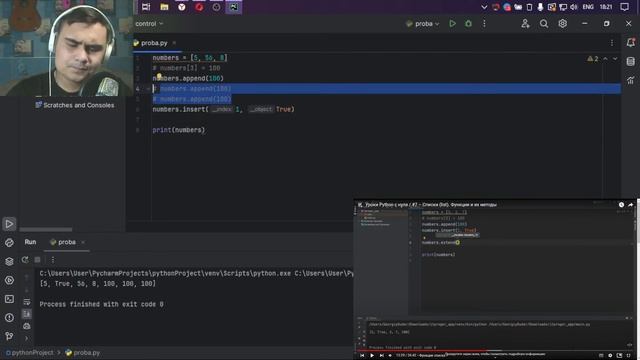The width and height of the screenshot is (640, 360).
Task: Click the Process finished with exit code text
Action: [x=101, y=304]
